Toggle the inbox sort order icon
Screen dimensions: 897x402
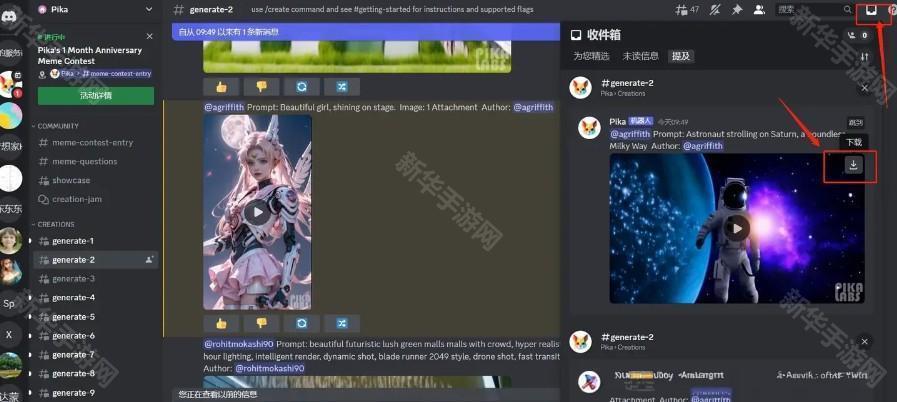pyautogui.click(x=864, y=57)
